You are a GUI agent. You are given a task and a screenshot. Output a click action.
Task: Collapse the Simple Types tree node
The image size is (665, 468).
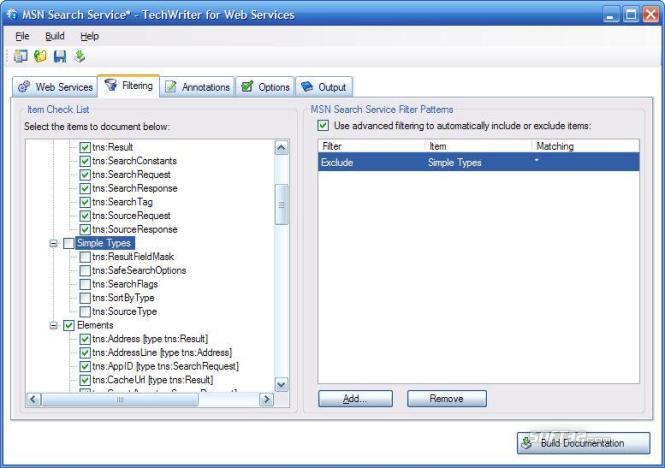[53, 244]
